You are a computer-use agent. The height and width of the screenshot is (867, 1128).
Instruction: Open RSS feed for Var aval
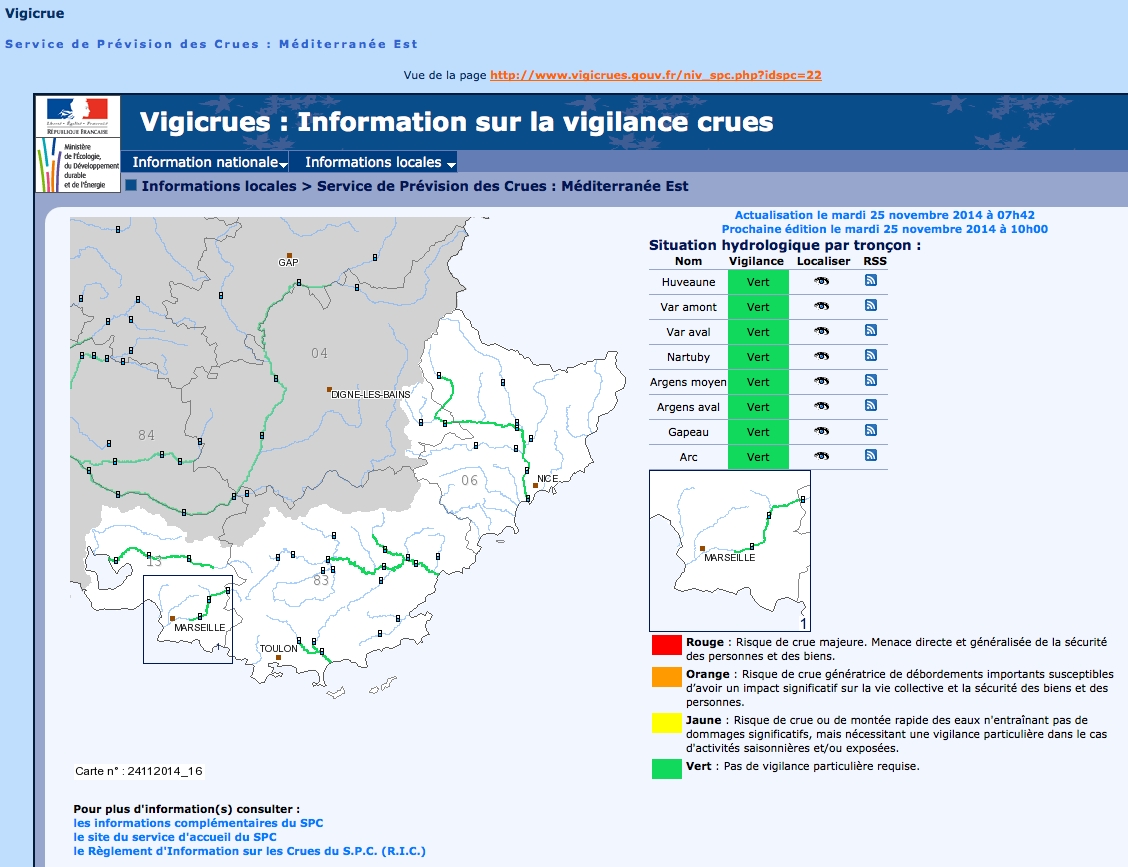pos(870,331)
